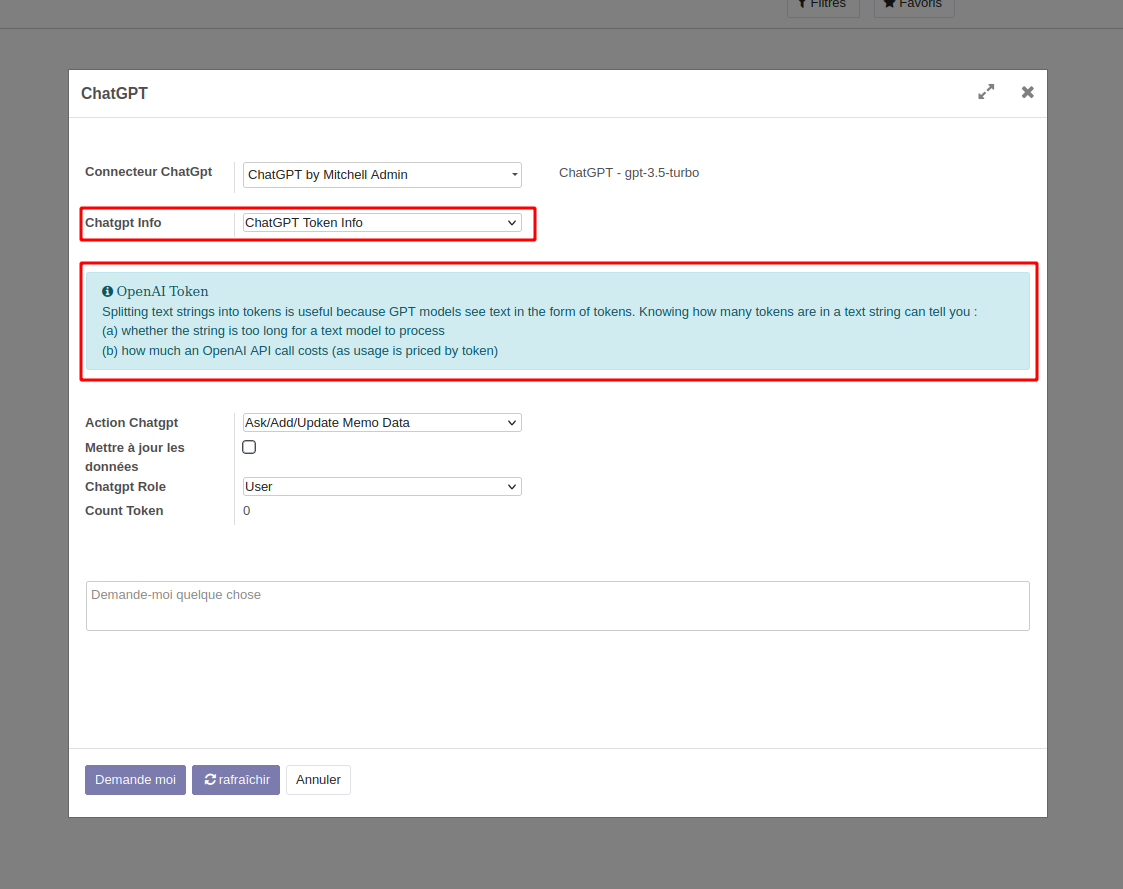
Task: Open the Filtres menu behind the dialog
Action: [823, 6]
